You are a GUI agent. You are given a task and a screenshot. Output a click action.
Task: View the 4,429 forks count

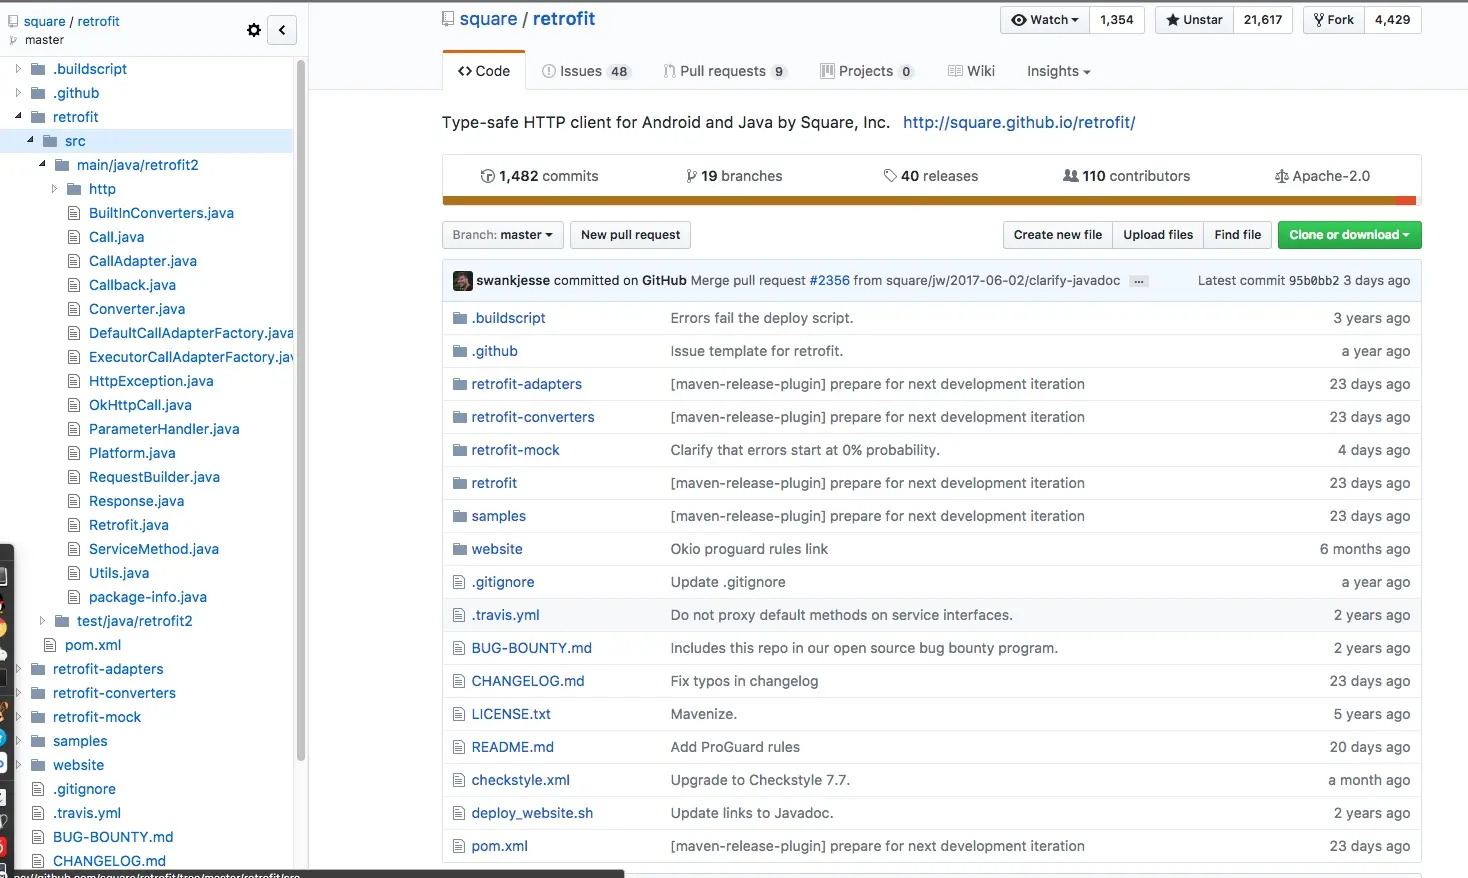click(1393, 20)
